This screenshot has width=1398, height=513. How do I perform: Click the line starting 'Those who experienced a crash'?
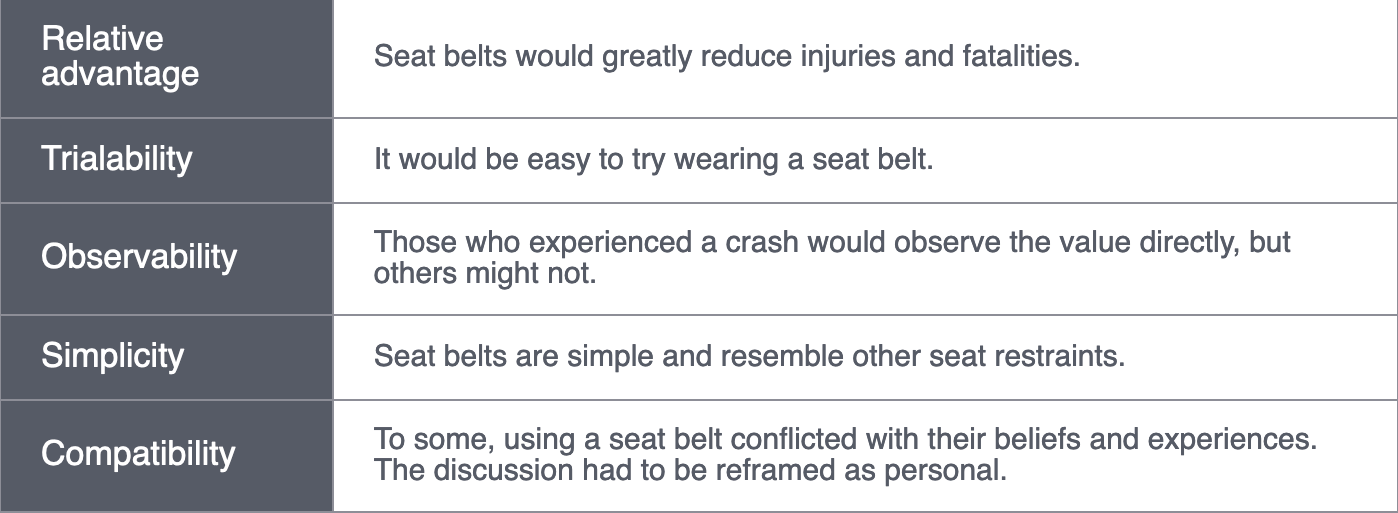(832, 243)
